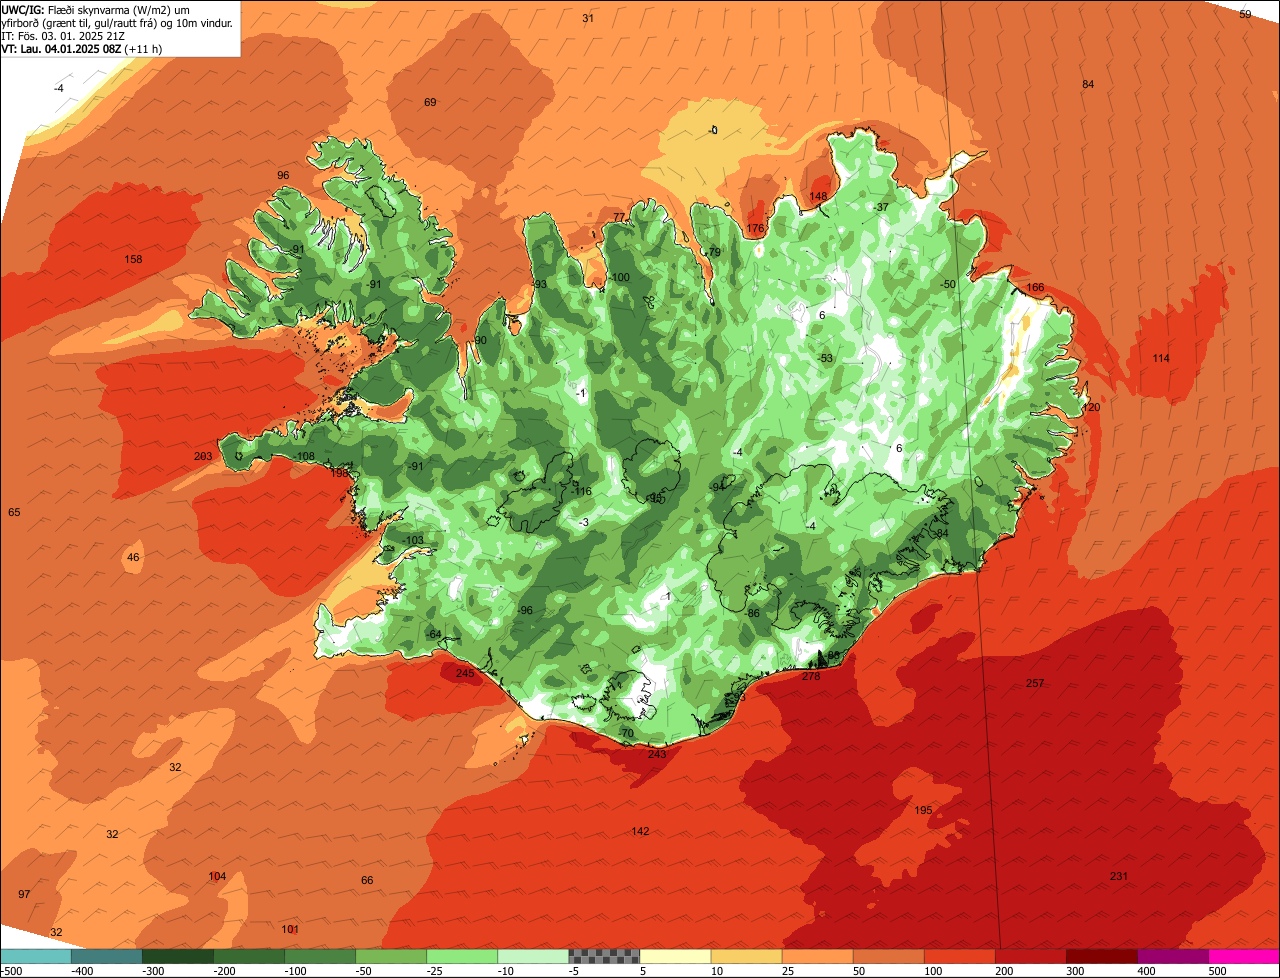The height and width of the screenshot is (978, 1280).
Task: Click the 'IT: Fös. 03. 01. 2025 21Z' line
Action: tap(64, 35)
